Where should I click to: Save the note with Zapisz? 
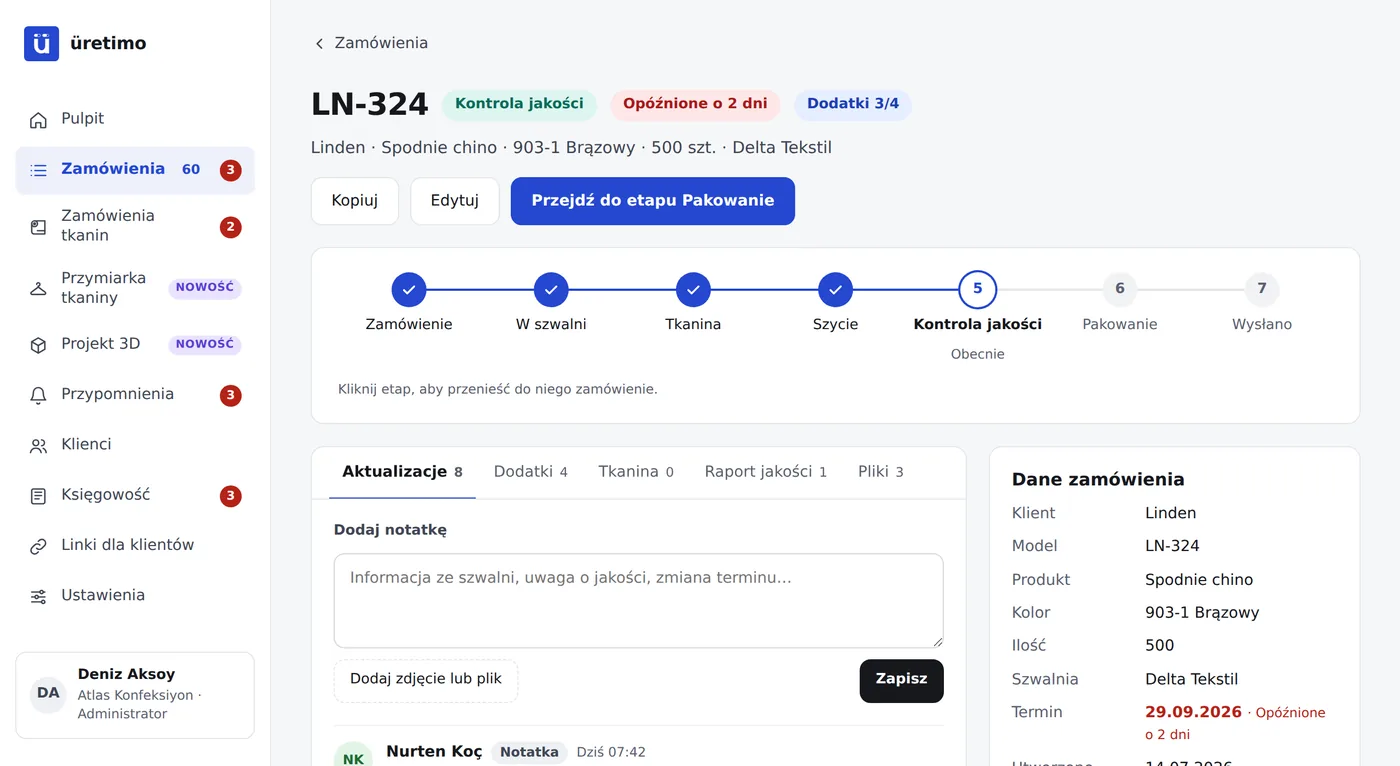coord(902,680)
